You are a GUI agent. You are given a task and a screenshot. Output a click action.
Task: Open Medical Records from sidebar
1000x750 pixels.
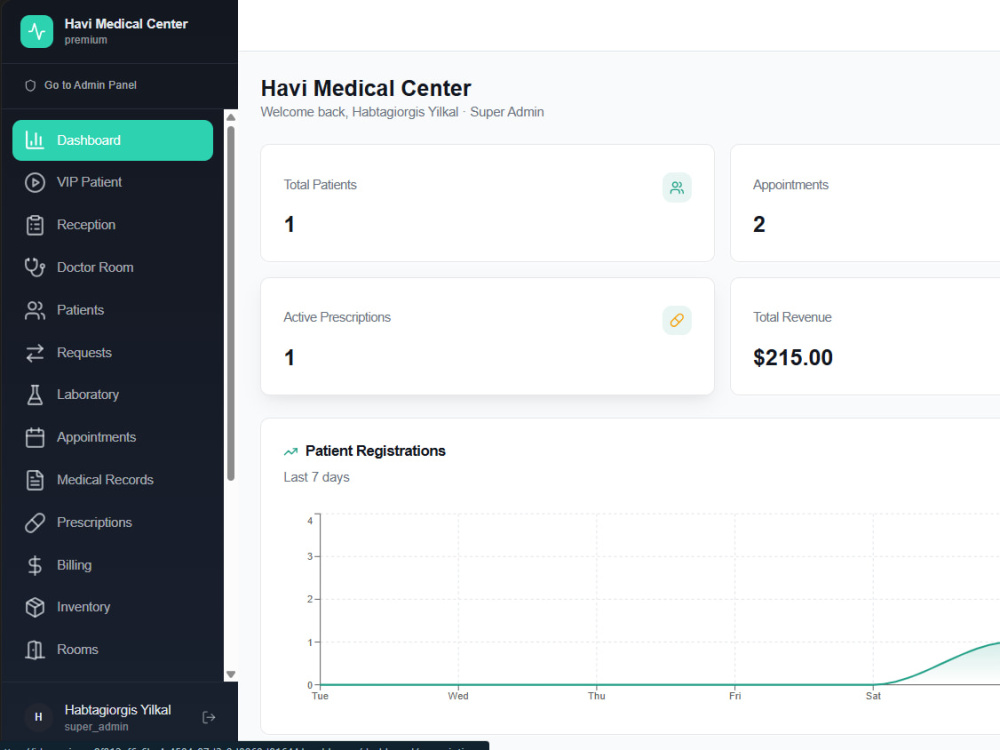click(x=112, y=480)
